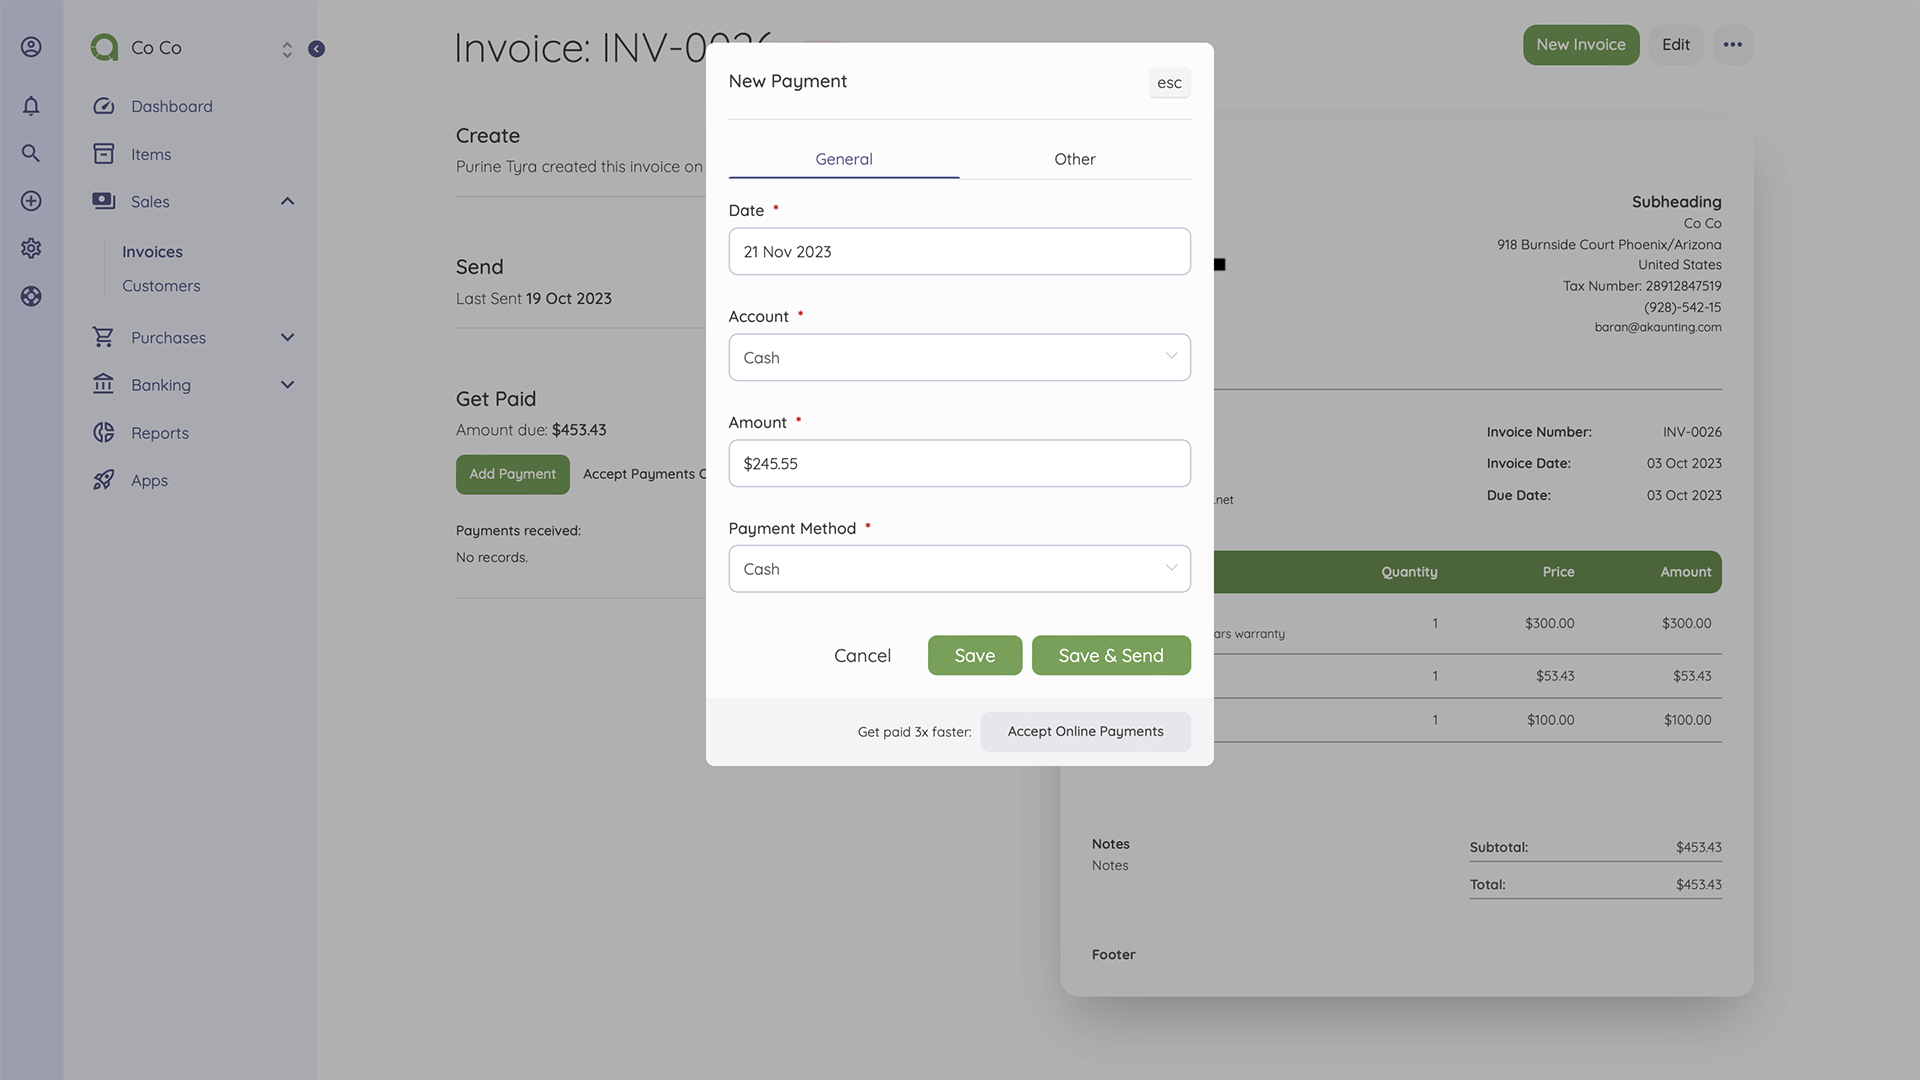This screenshot has width=1920, height=1080.
Task: Open the Dashboard icon in sidebar
Action: (x=104, y=106)
